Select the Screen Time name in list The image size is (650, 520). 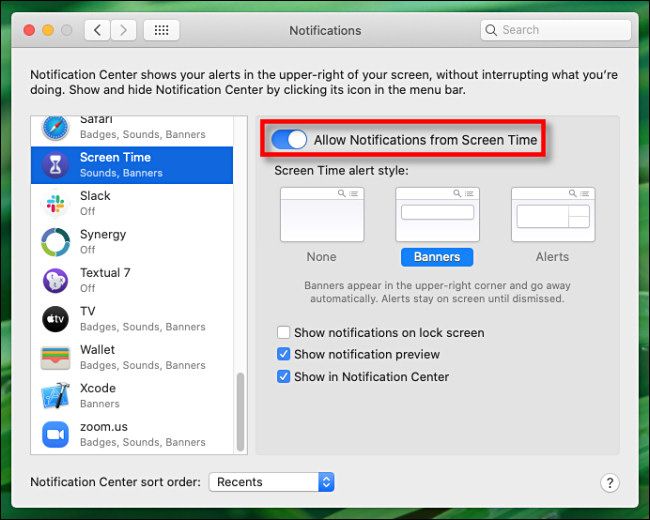pyautogui.click(x=115, y=158)
